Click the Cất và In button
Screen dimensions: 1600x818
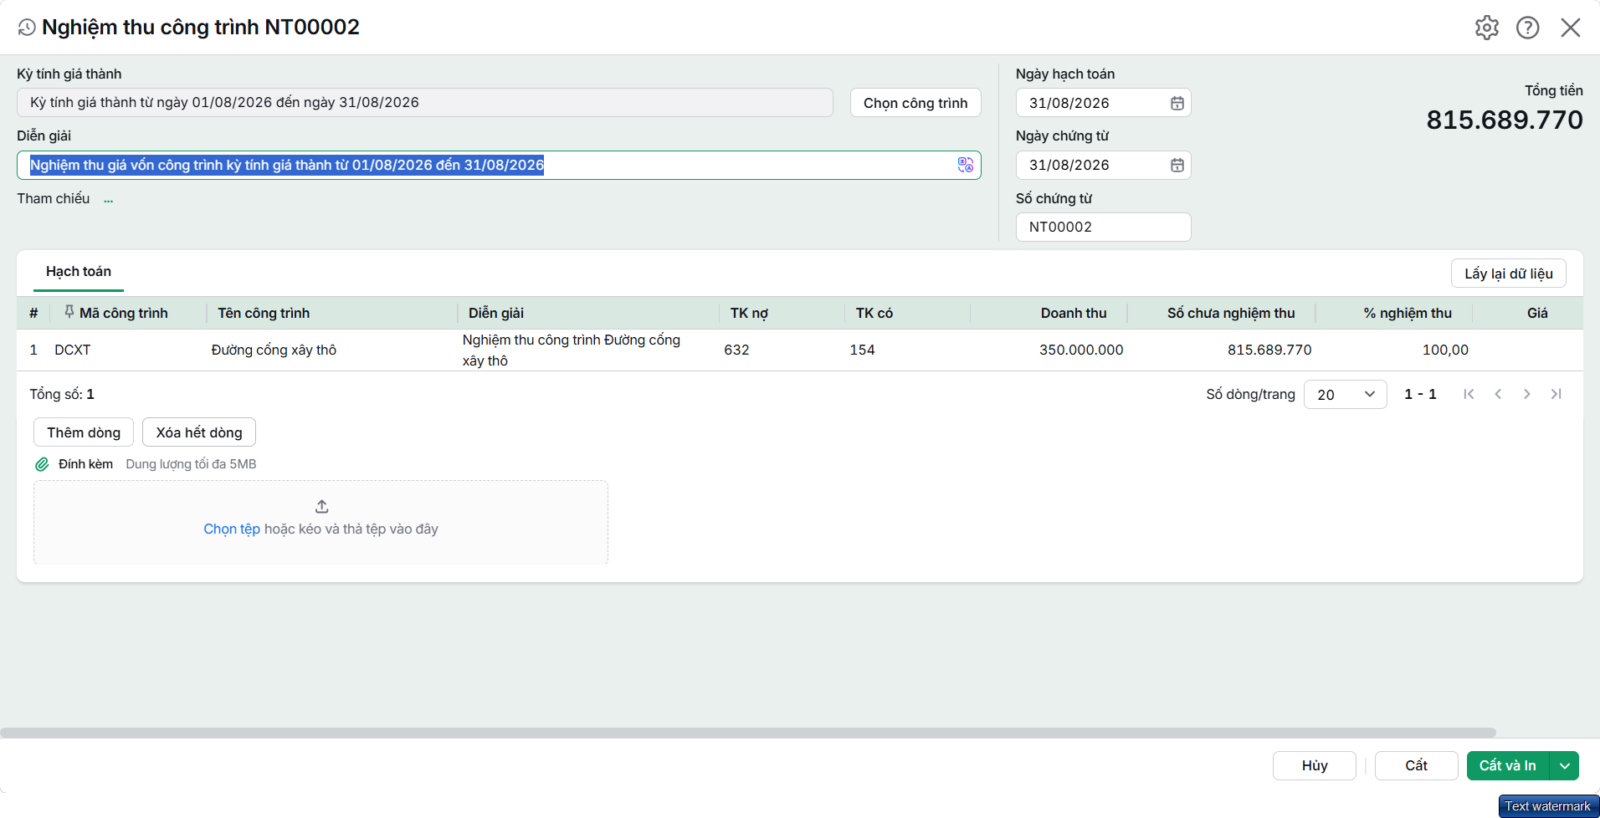pos(1508,766)
